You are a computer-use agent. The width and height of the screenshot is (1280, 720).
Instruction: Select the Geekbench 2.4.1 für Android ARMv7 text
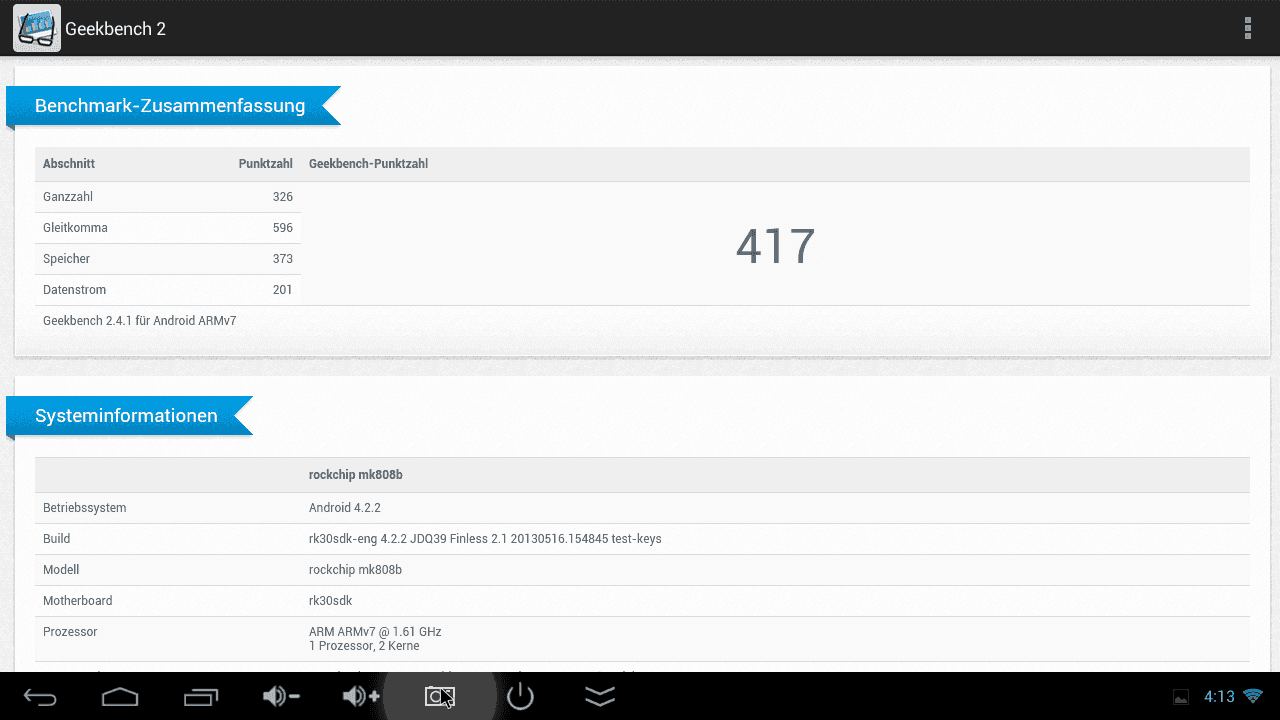(x=140, y=321)
